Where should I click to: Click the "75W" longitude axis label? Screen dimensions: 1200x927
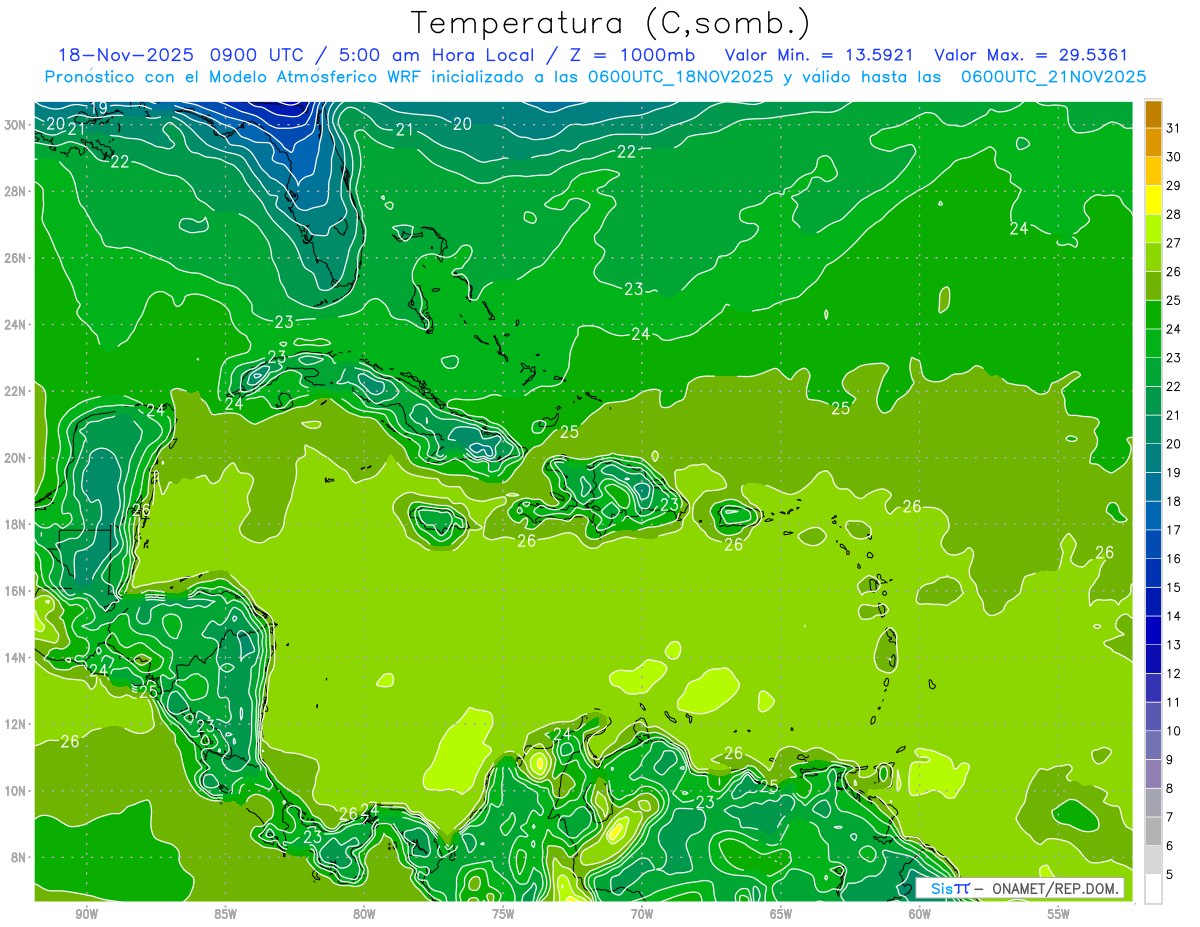pos(503,914)
